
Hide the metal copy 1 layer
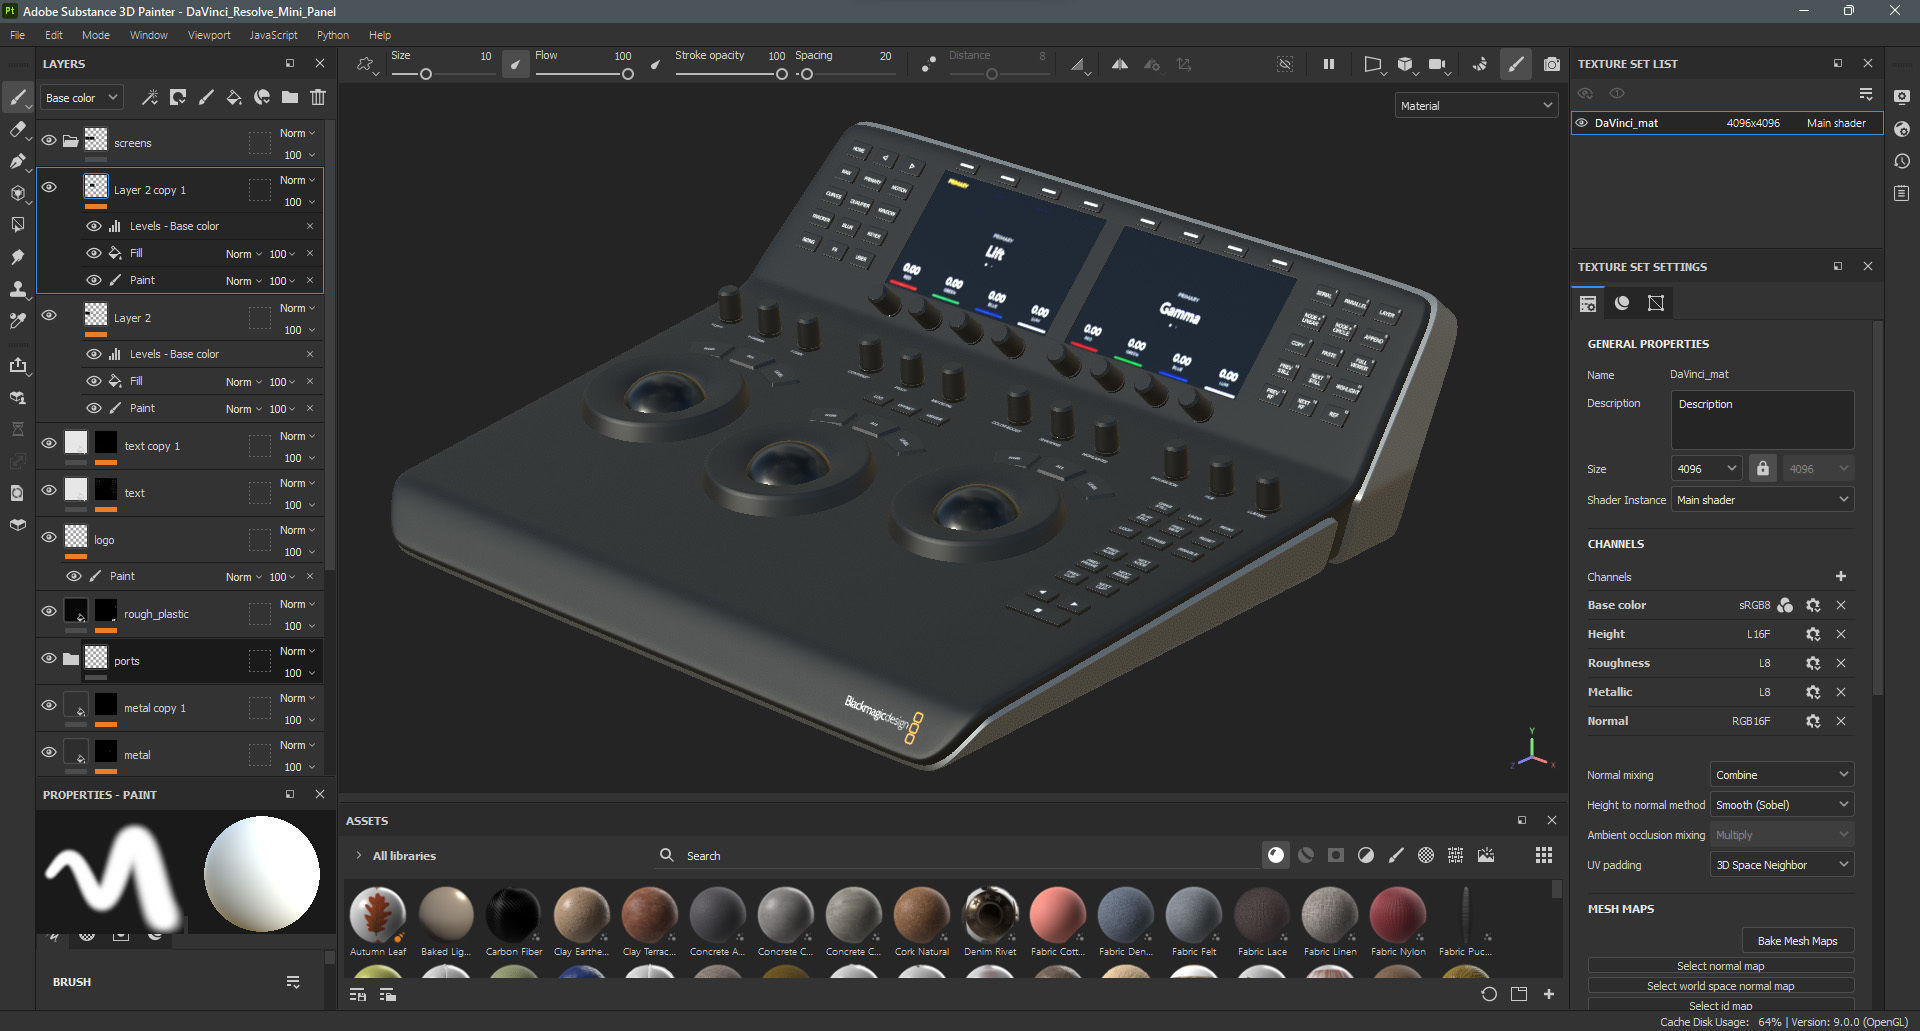tap(49, 705)
